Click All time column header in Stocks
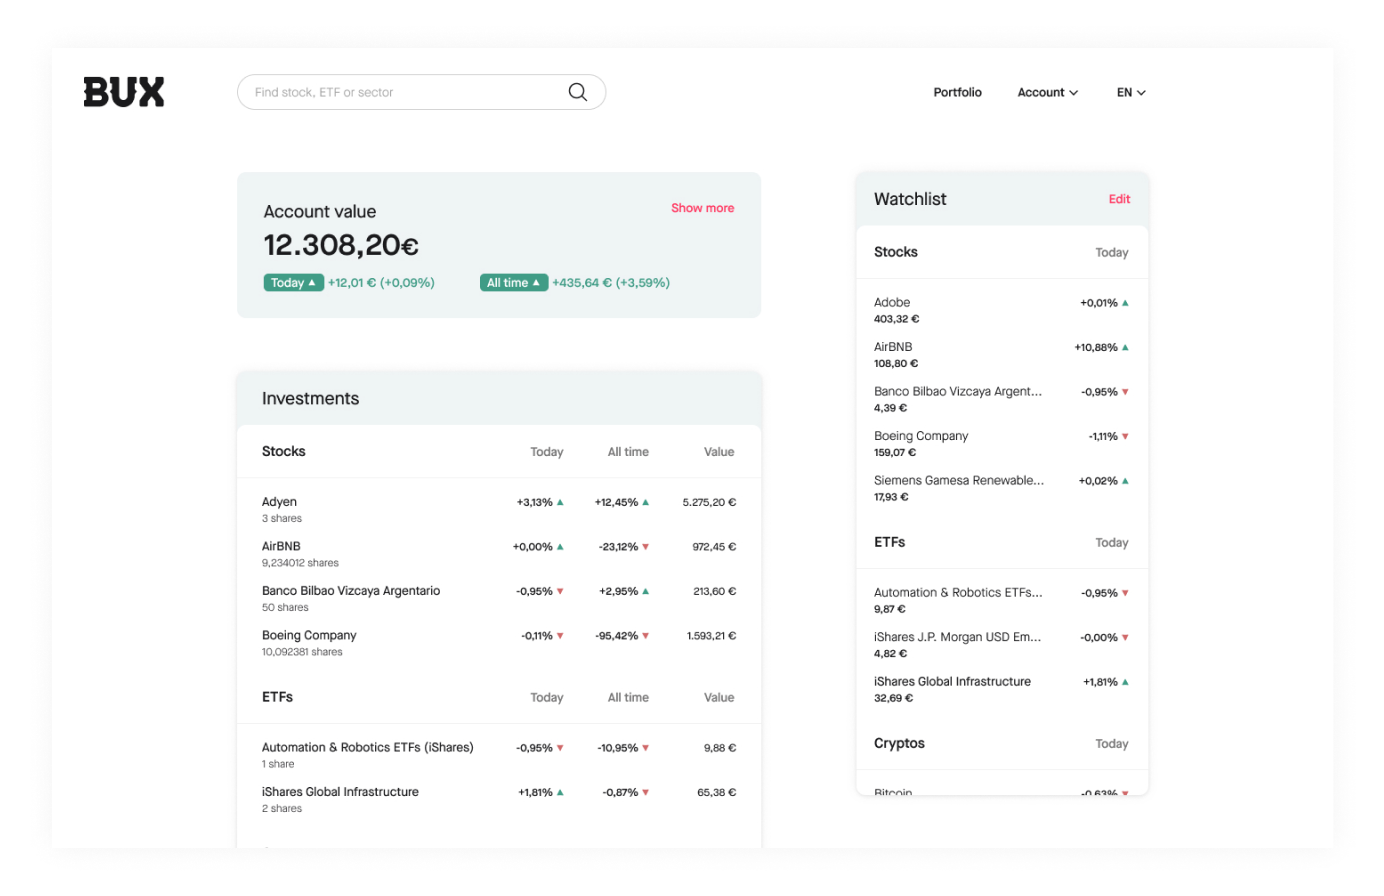This screenshot has height=896, width=1384. click(x=628, y=452)
